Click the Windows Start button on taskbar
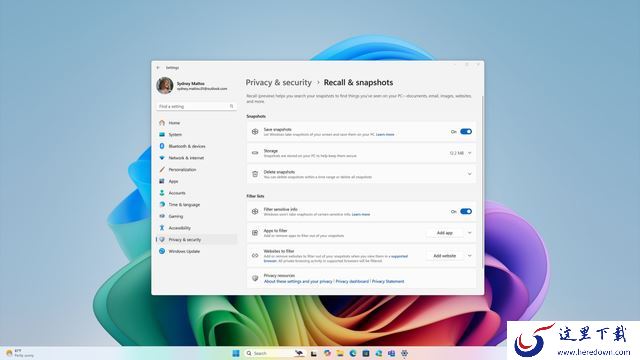Screen dimensions: 640x360 [x=236, y=353]
